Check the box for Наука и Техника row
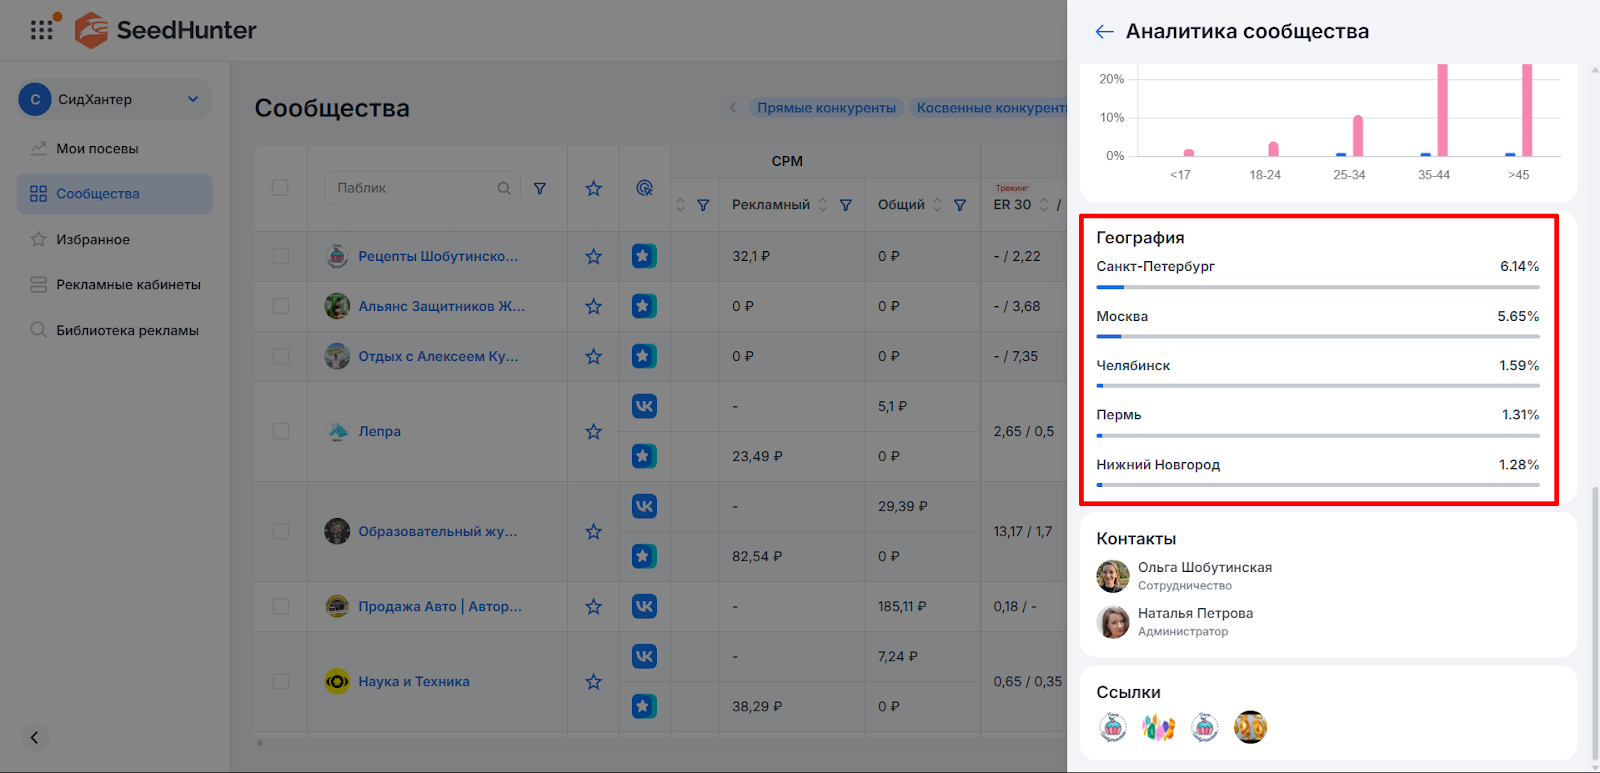Screen dimensions: 1600x773 tap(281, 682)
